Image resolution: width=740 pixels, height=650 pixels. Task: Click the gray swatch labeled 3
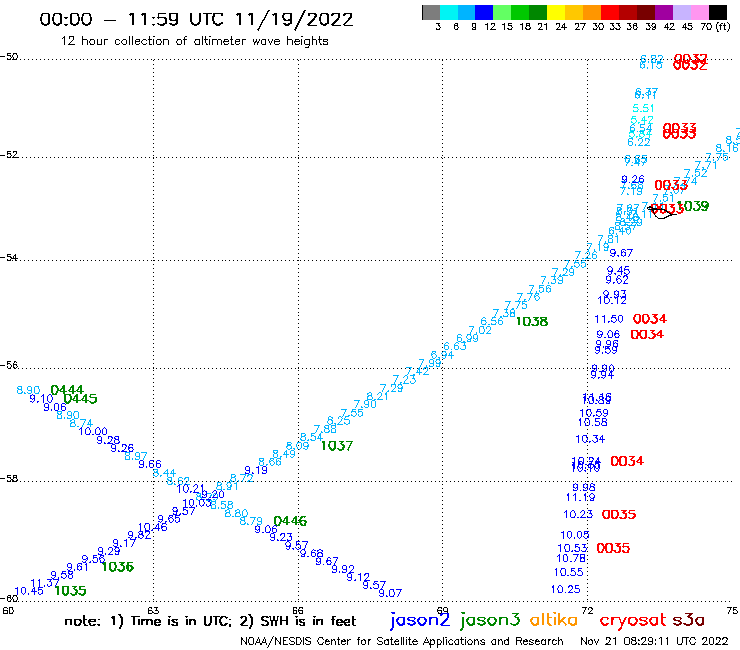(431, 12)
